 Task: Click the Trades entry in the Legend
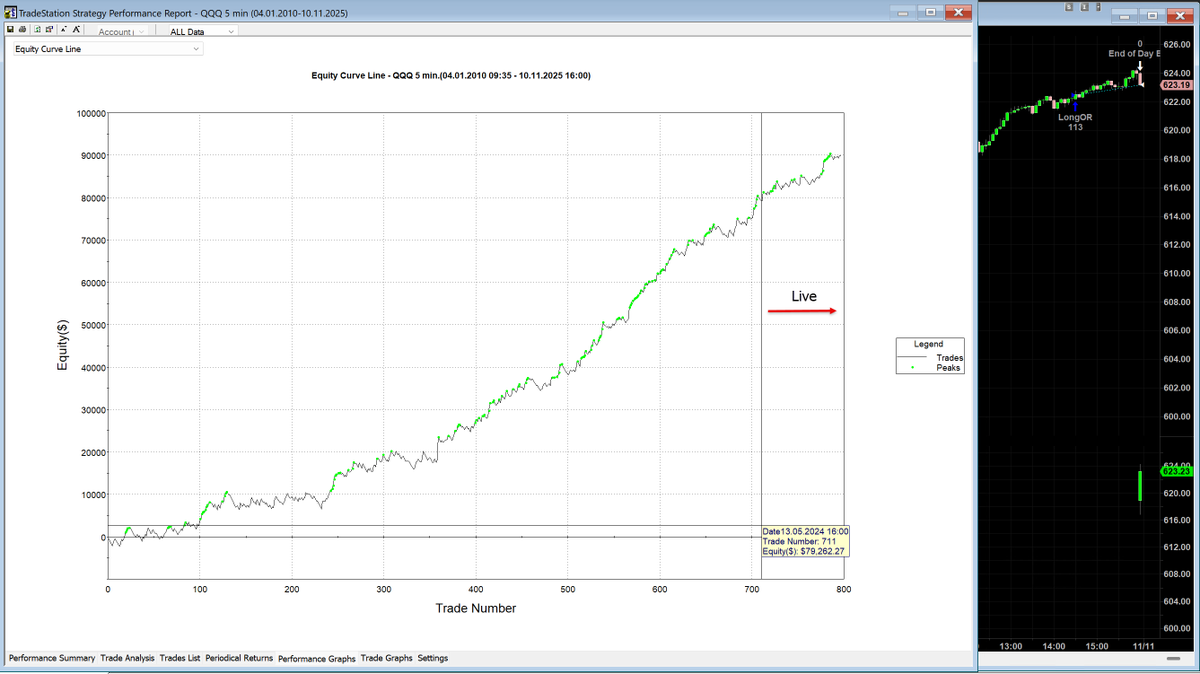click(x=950, y=357)
